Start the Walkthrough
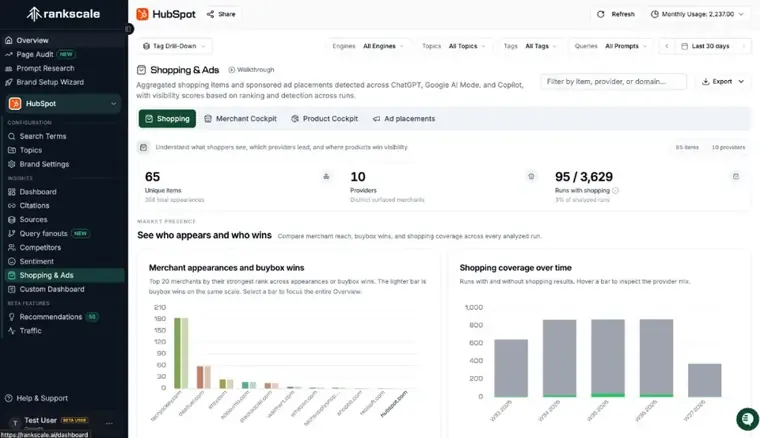The width and height of the screenshot is (760, 438). tap(251, 70)
